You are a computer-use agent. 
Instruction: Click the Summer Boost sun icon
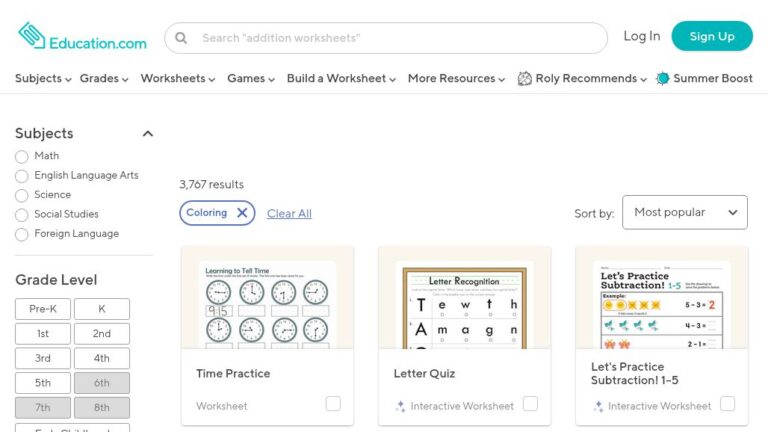pyautogui.click(x=663, y=78)
